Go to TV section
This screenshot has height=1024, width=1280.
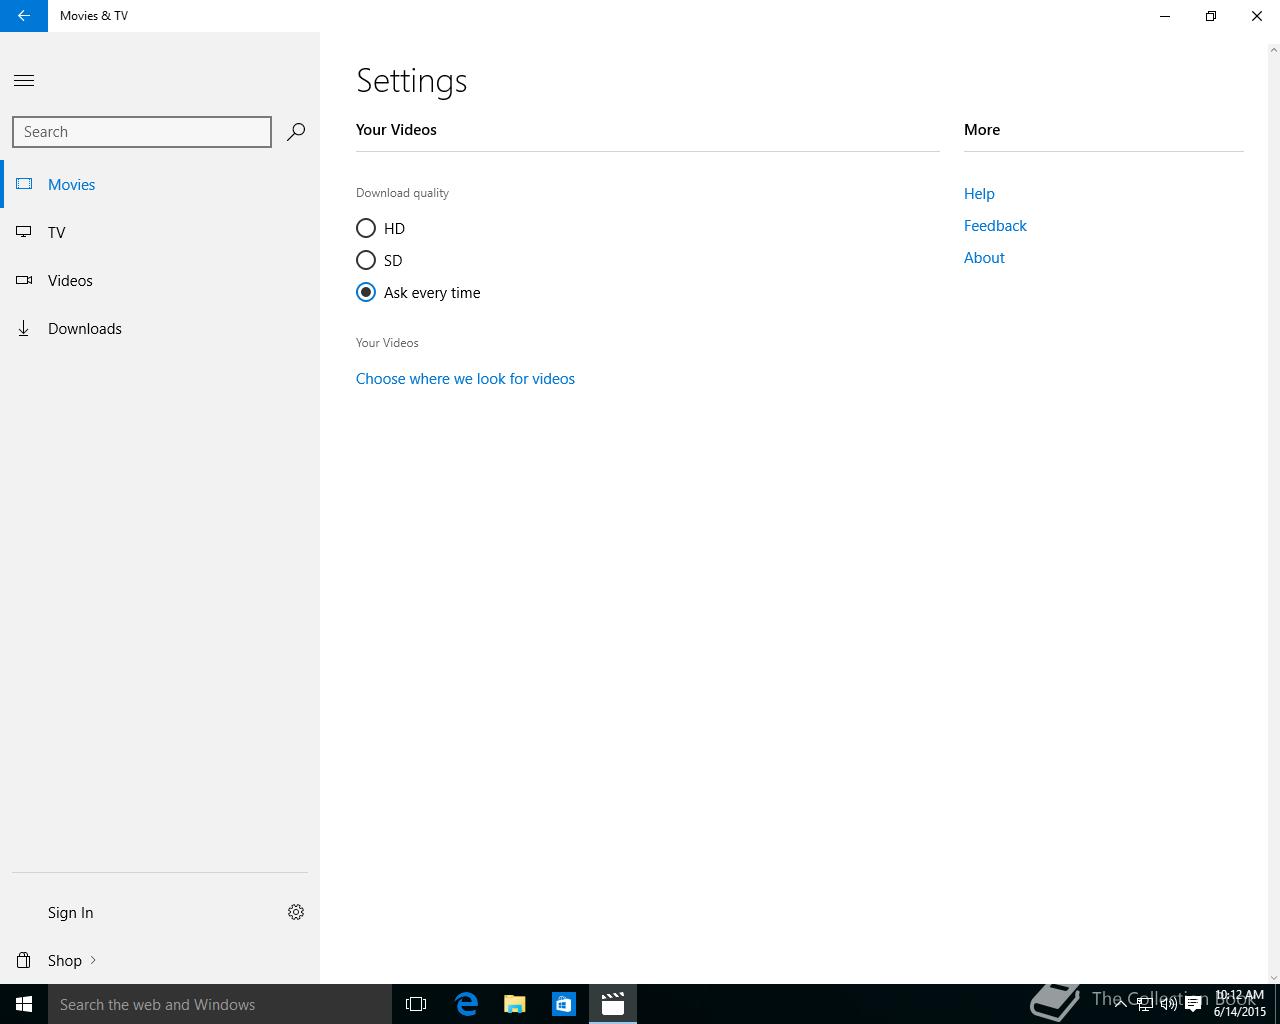click(160, 232)
